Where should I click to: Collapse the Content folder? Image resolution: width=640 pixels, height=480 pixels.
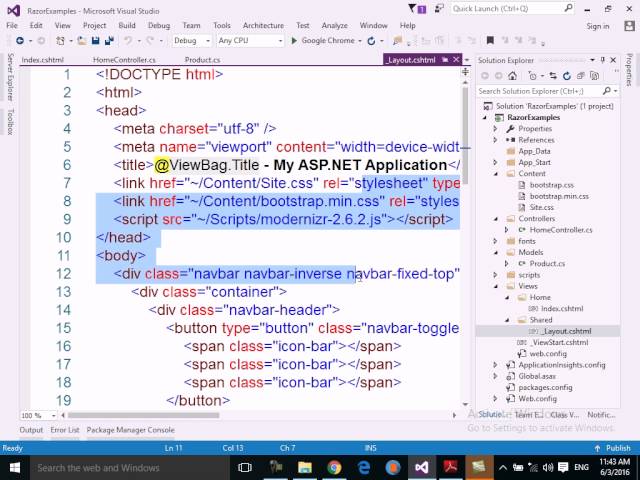496,173
